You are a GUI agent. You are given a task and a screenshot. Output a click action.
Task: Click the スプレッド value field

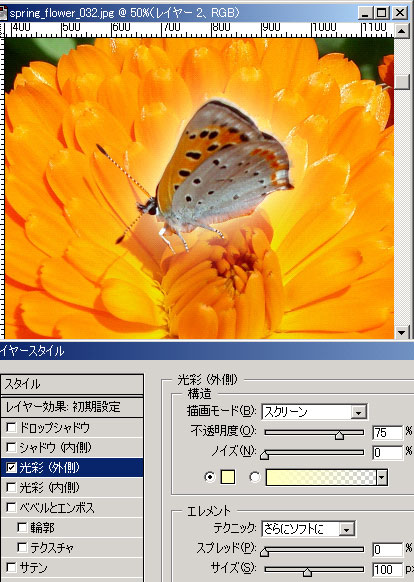(387, 549)
